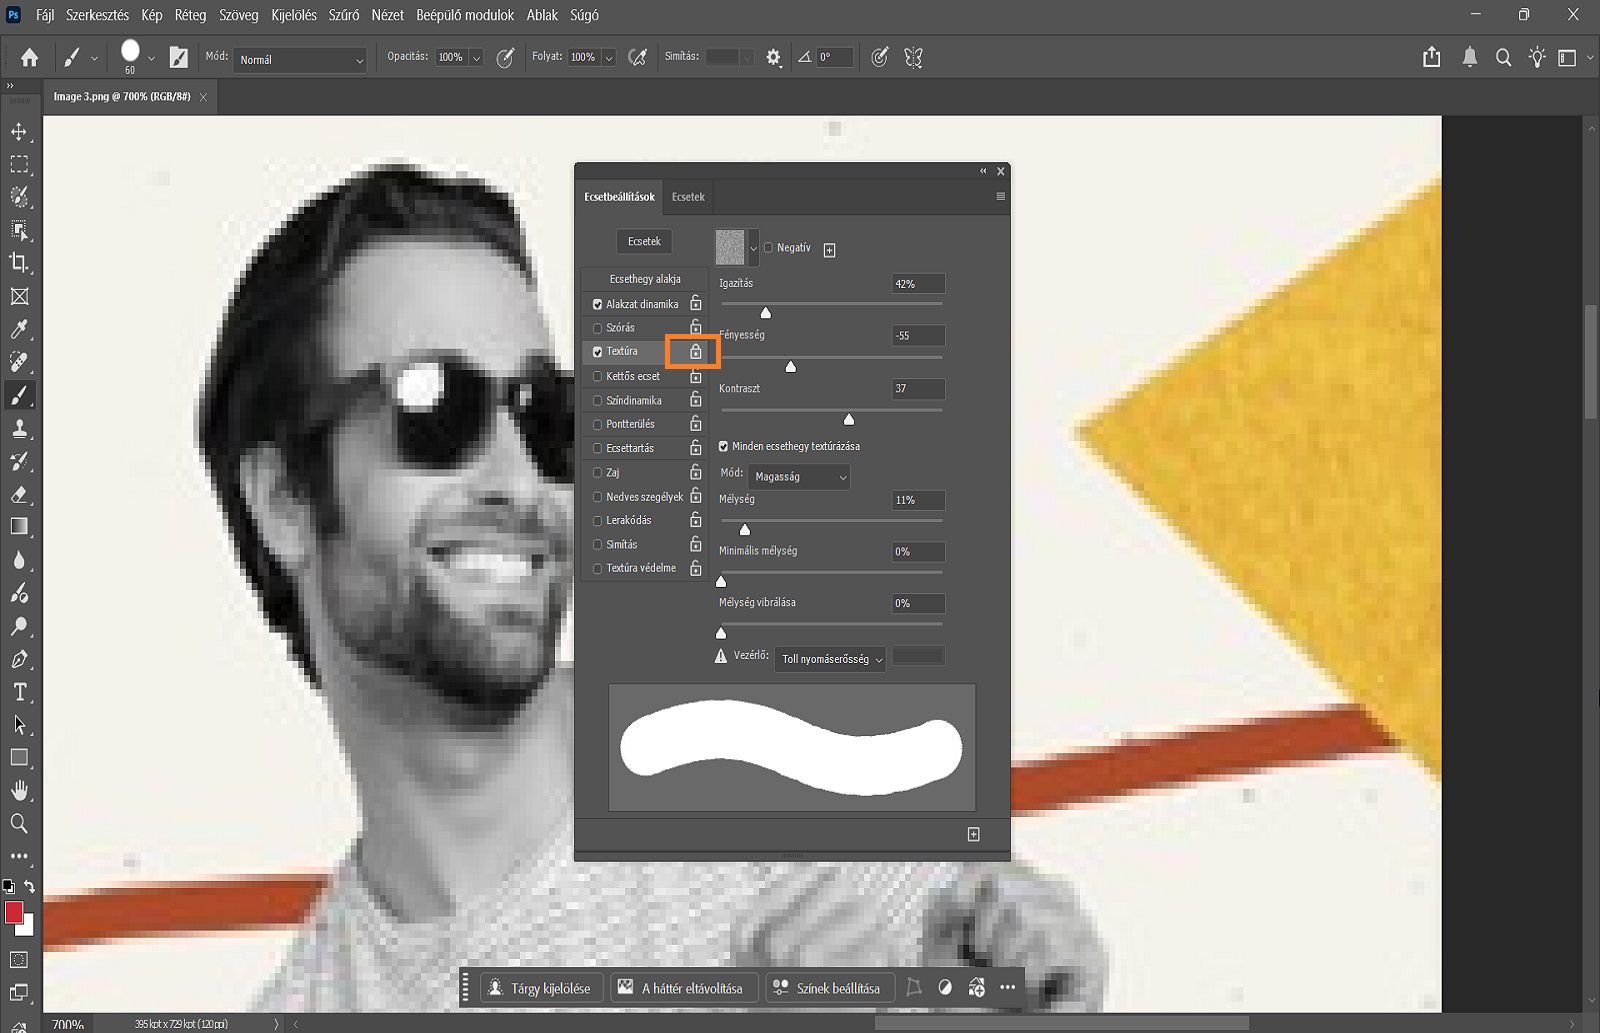
Task: Activate the Zoom tool
Action: point(19,824)
